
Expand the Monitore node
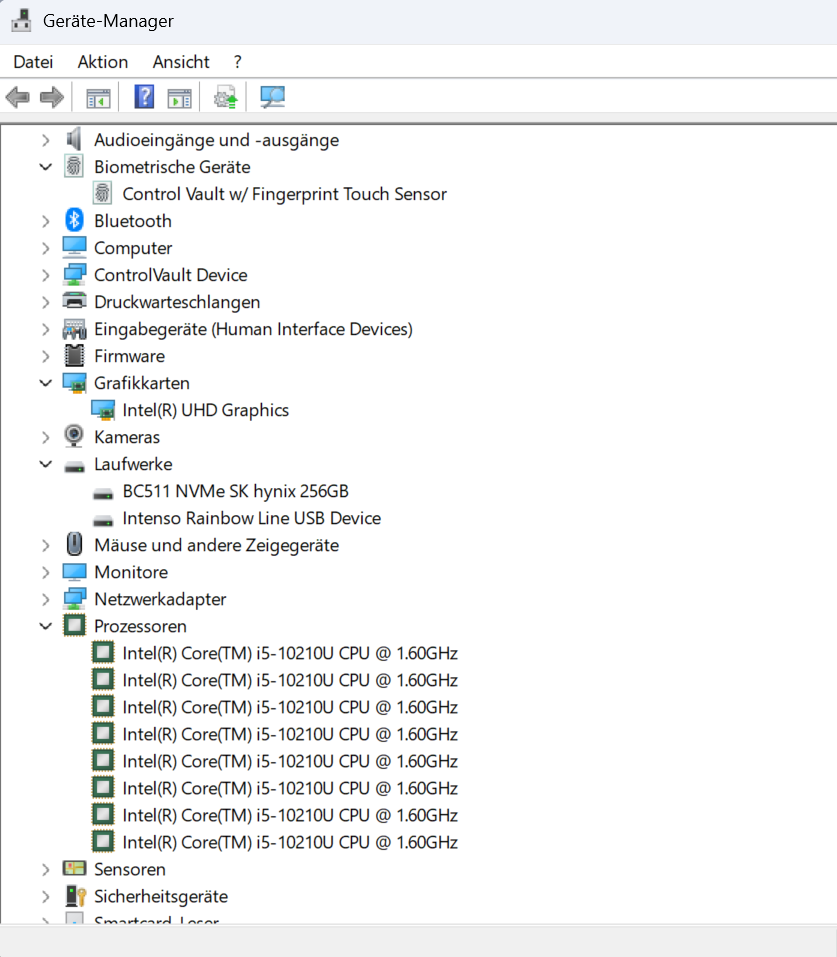46,572
